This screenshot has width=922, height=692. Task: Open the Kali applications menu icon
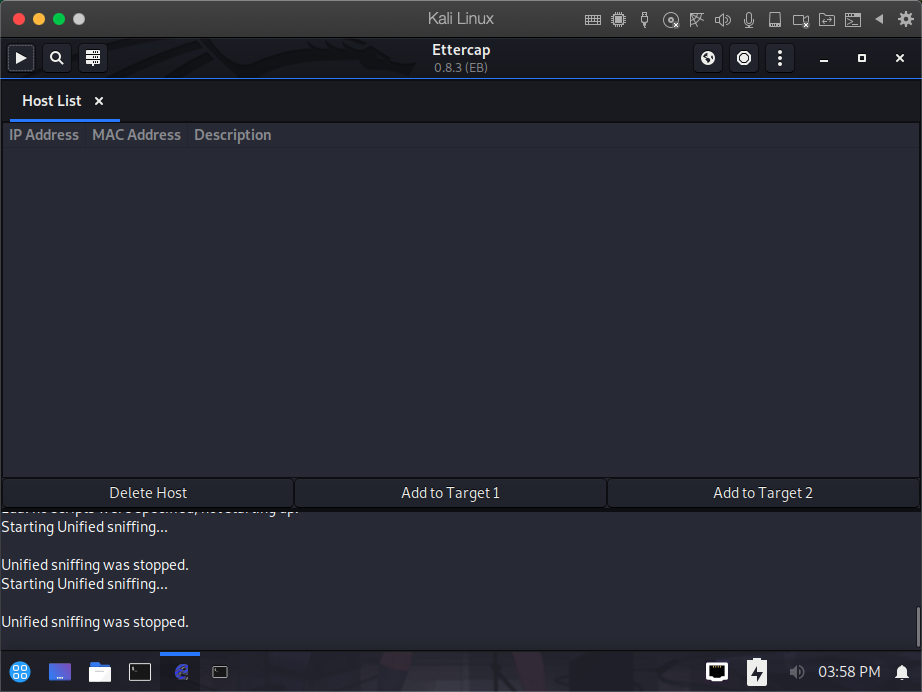point(20,671)
